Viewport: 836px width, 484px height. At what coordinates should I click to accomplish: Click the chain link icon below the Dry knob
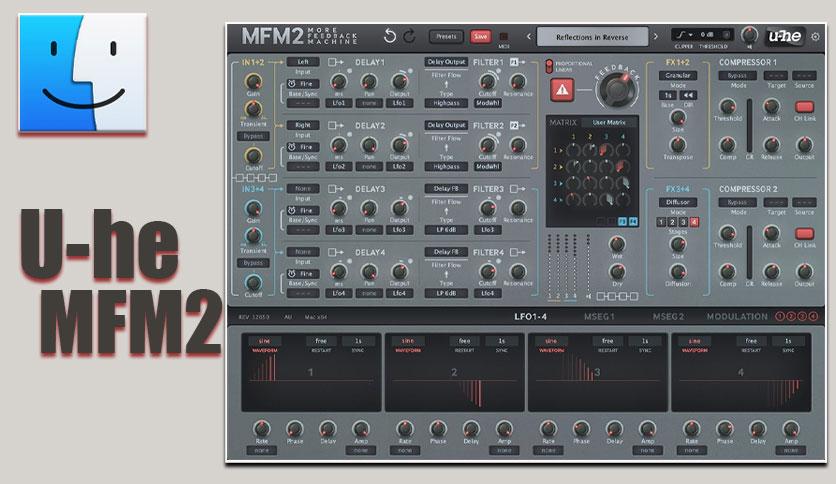click(617, 296)
